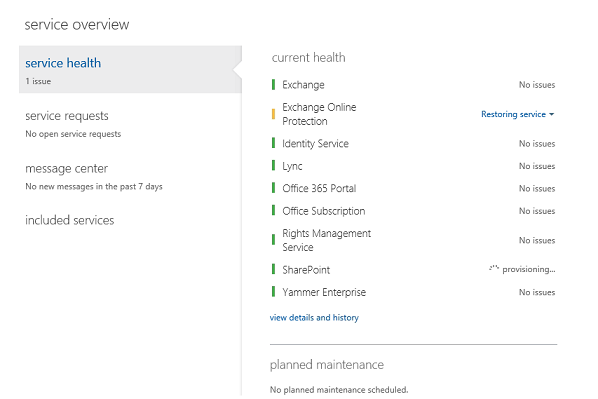Expand the Restoring service dropdown

tap(517, 114)
